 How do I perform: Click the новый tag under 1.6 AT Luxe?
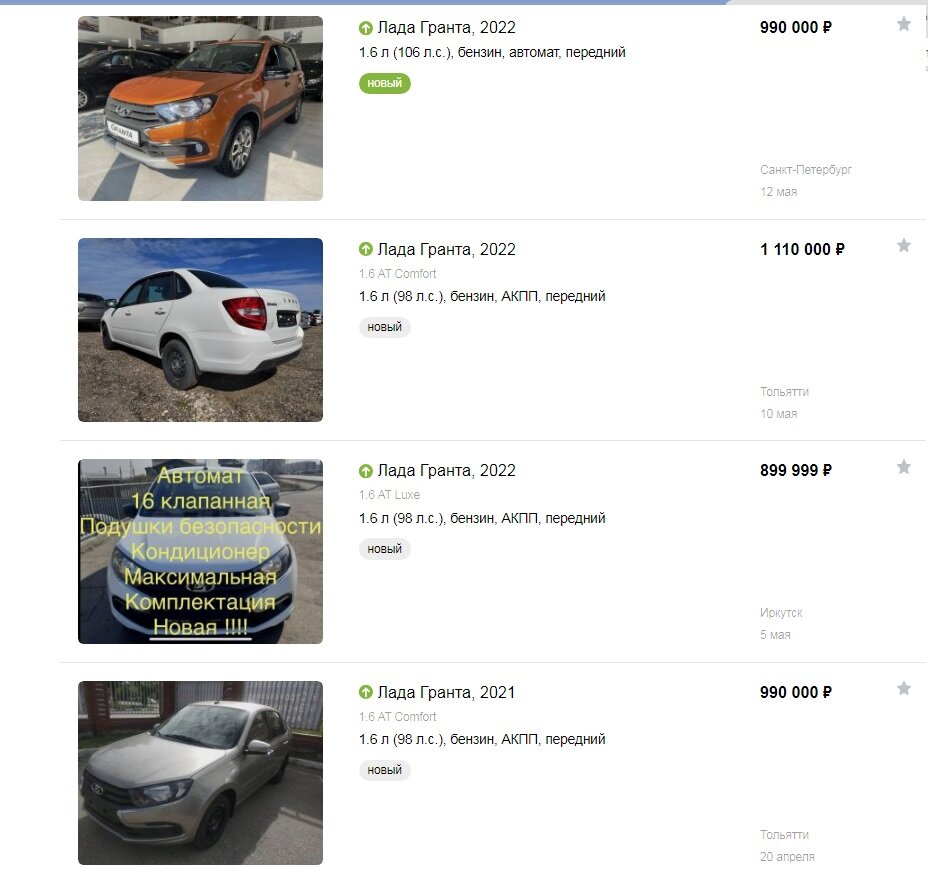[385, 549]
